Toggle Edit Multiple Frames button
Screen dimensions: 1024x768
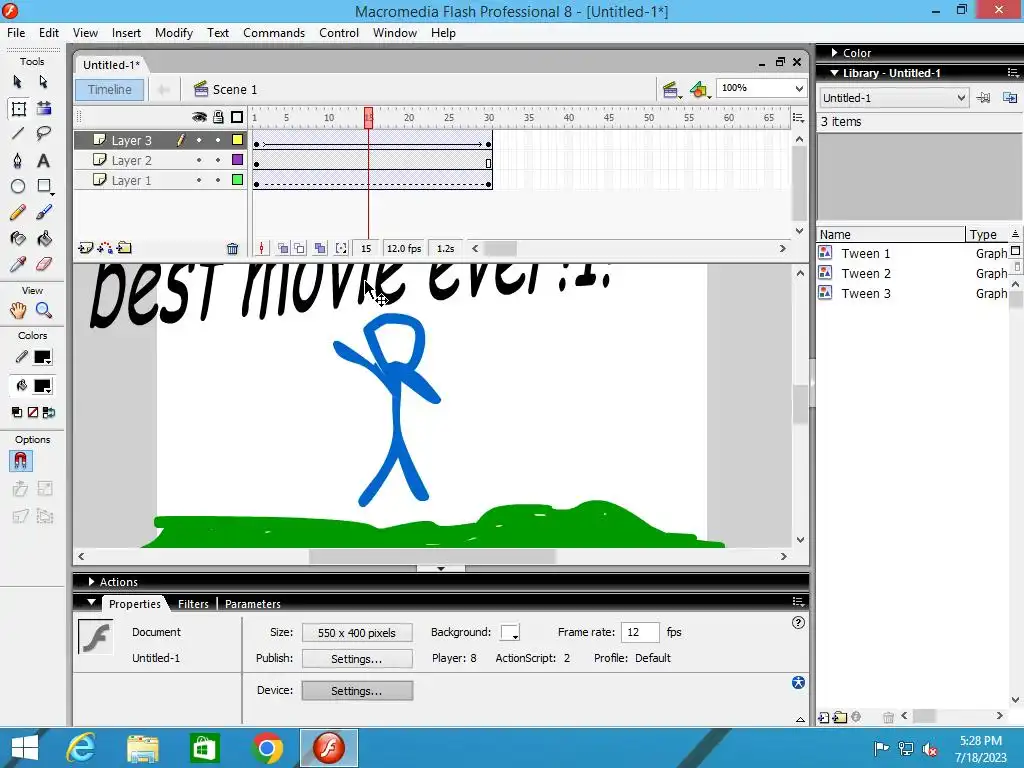click(x=320, y=248)
